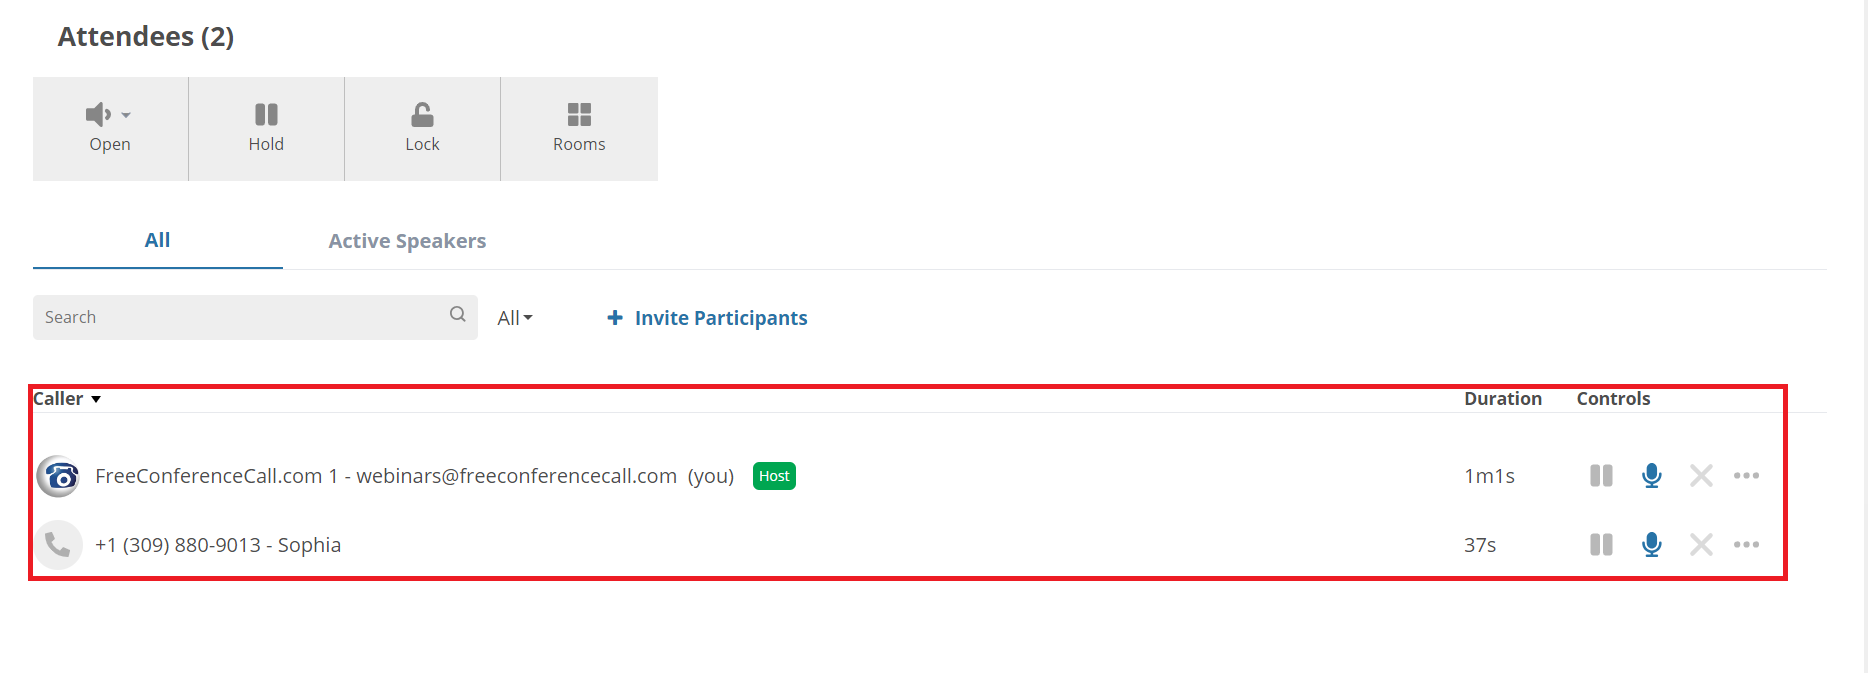Viewport: 1868px width, 673px height.
Task: Click the FreeConferenceCall host avatar icon
Action: (59, 476)
